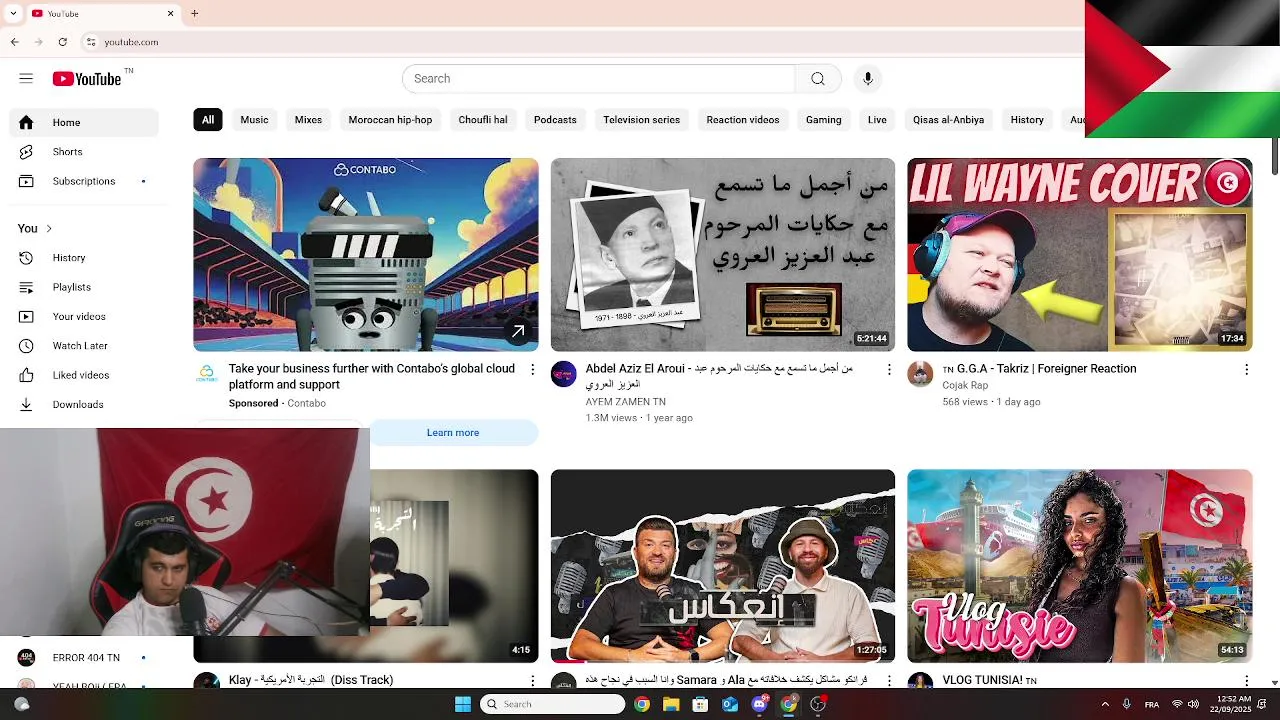Viewport: 1280px width, 720px height.
Task: Close the YouTube browser tab
Action: click(170, 14)
